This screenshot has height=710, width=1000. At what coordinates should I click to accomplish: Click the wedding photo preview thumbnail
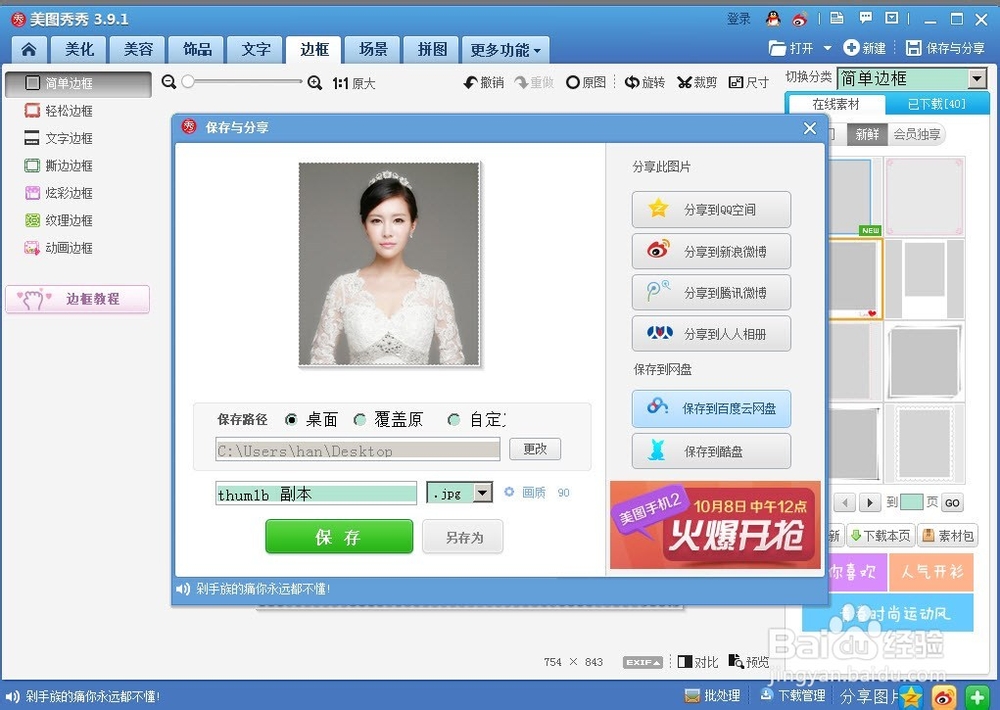(x=389, y=264)
